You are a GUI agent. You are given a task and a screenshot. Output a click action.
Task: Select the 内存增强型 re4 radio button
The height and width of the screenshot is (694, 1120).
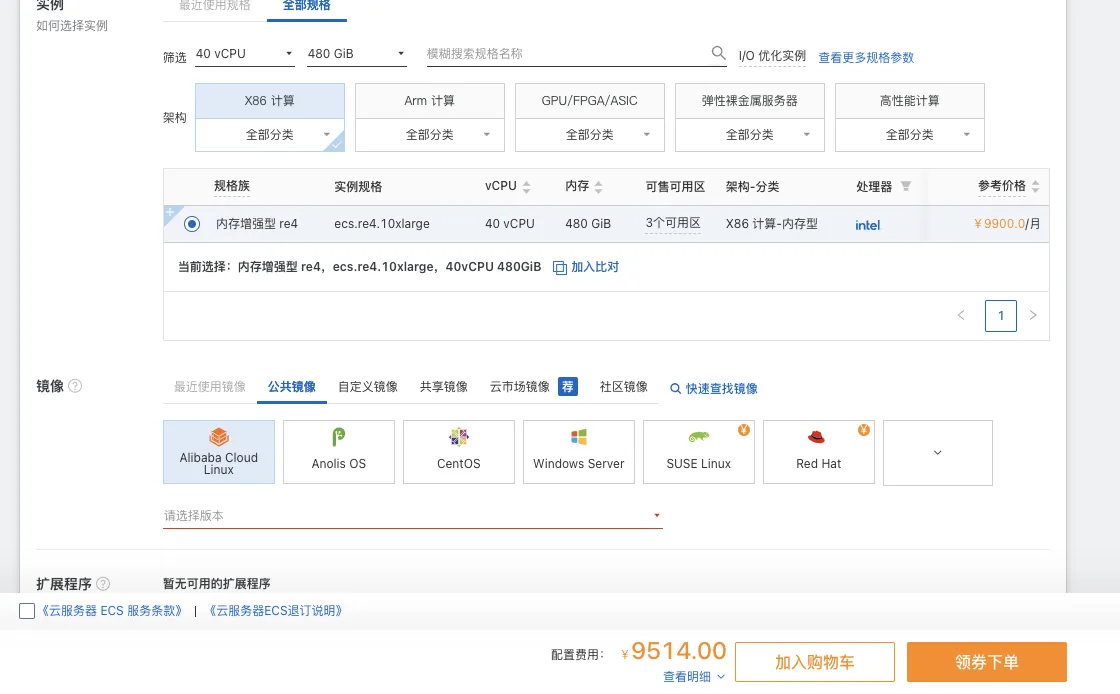[191, 223]
